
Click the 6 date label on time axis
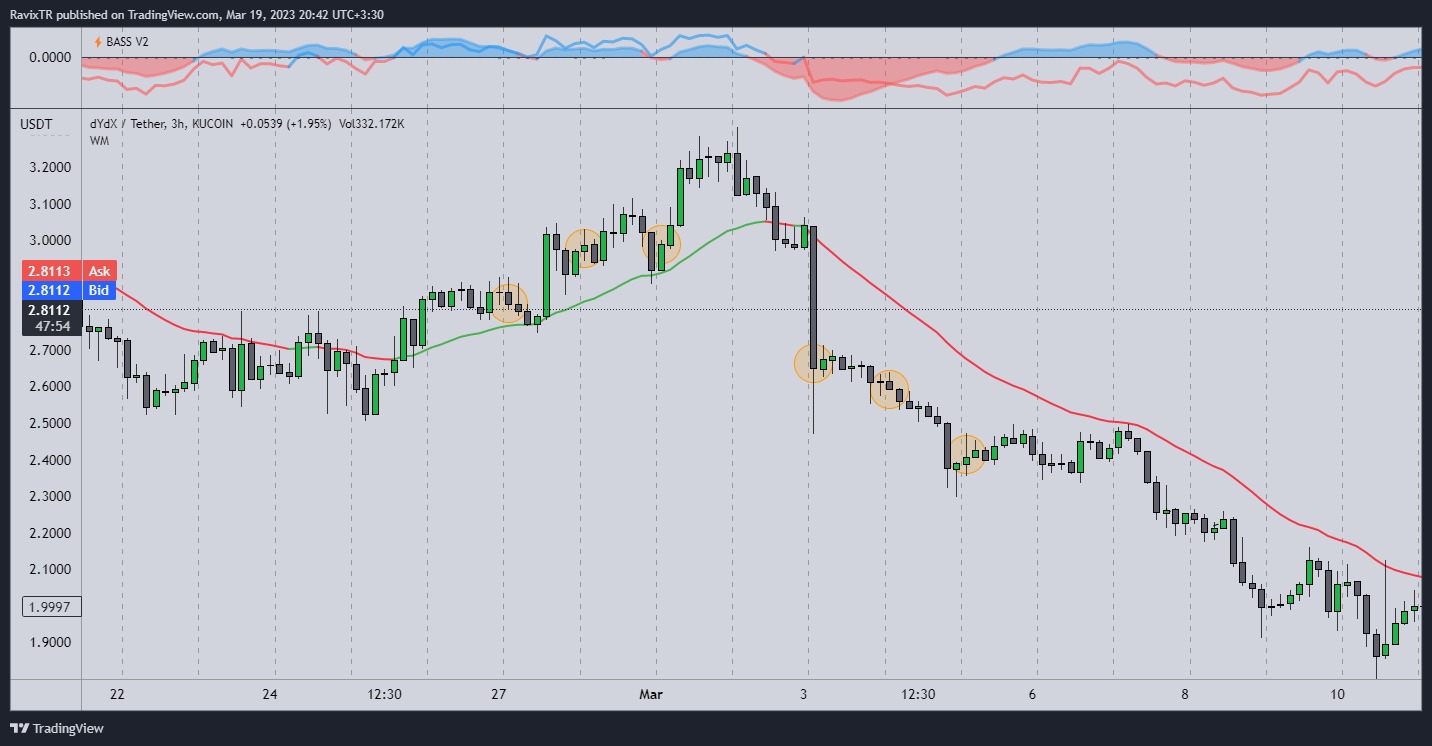tap(1032, 695)
